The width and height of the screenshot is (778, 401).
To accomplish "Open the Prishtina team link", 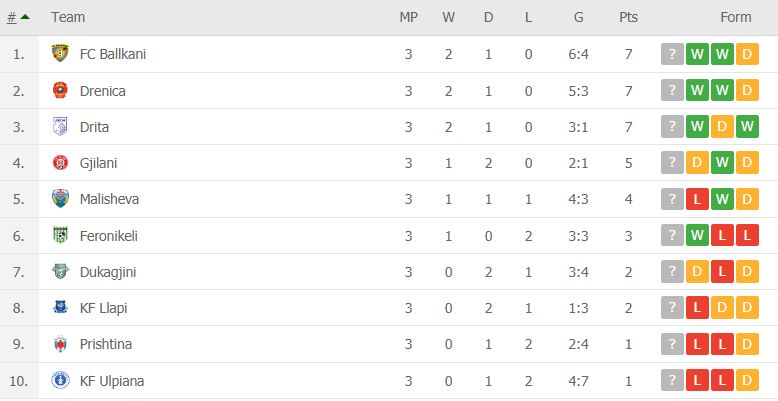I will (106, 344).
